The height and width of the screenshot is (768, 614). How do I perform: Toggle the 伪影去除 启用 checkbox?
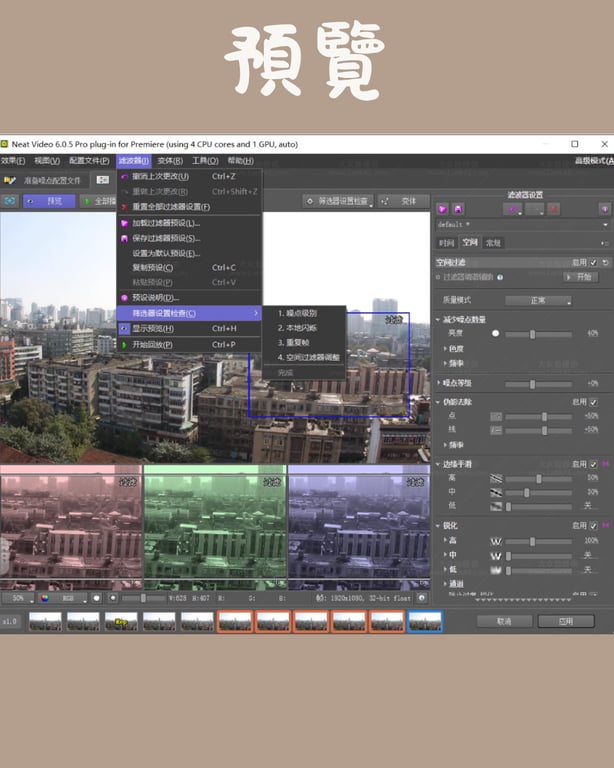[593, 402]
